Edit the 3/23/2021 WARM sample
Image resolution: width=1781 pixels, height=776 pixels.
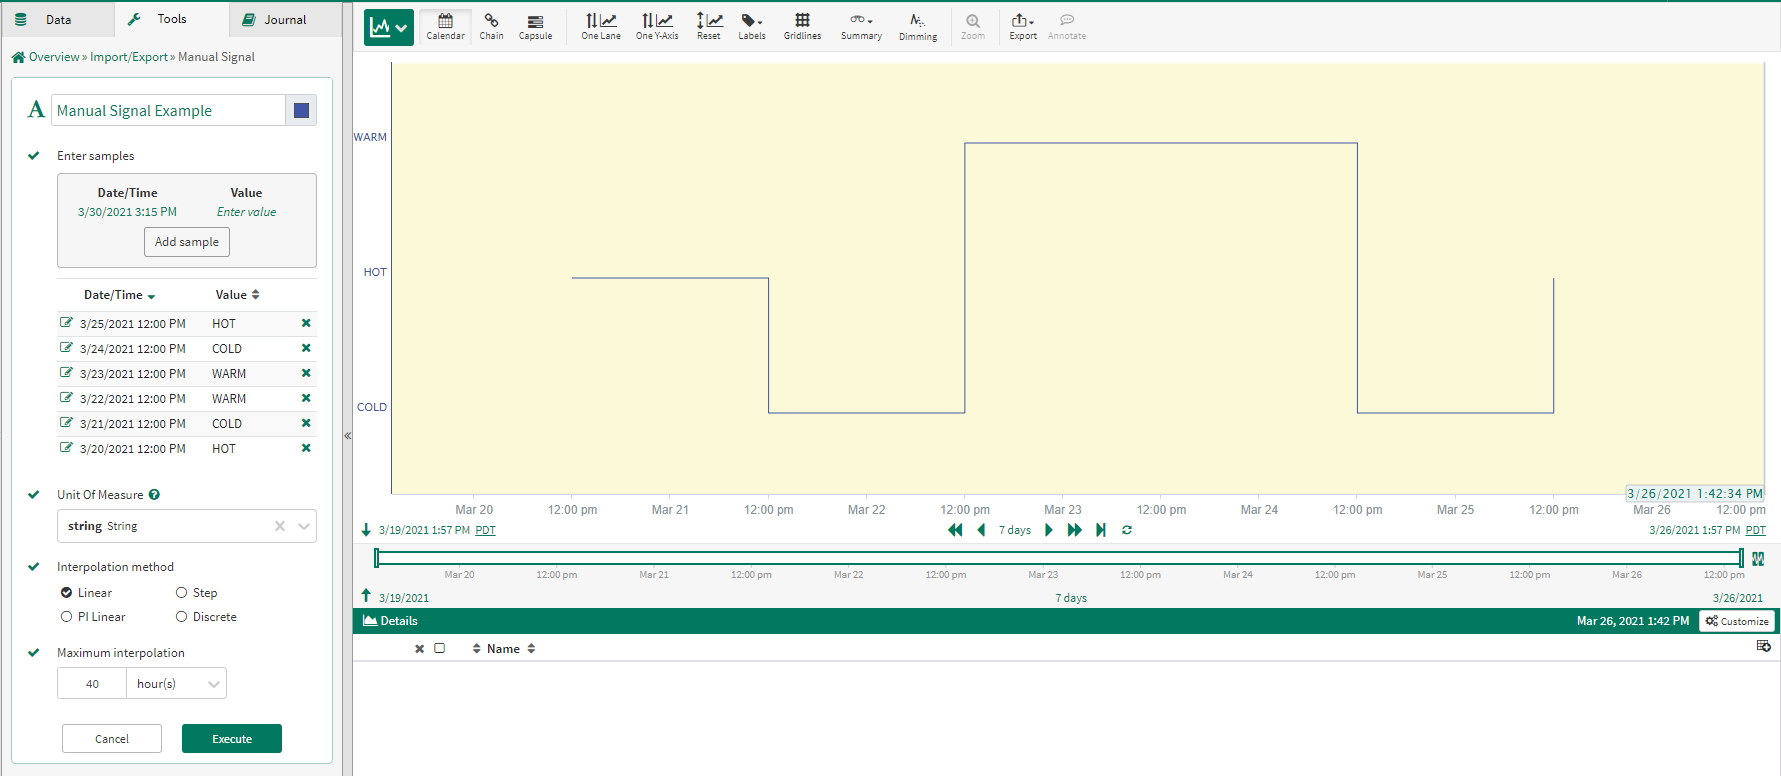[x=66, y=373]
